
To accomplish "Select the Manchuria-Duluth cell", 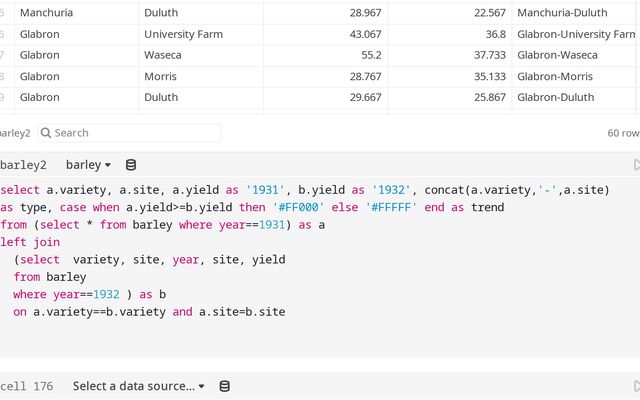I will coord(562,13).
